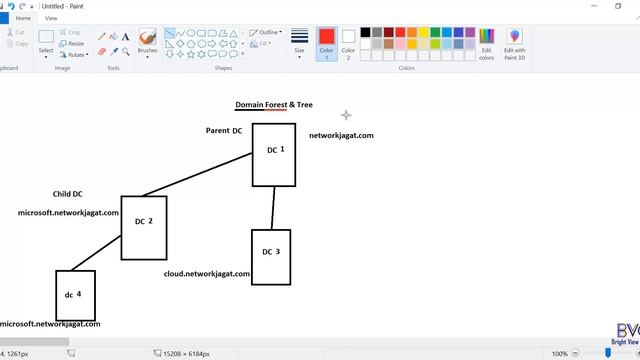Open the Size line thickness dropdown
Screen dimensions: 640x360
click(299, 44)
